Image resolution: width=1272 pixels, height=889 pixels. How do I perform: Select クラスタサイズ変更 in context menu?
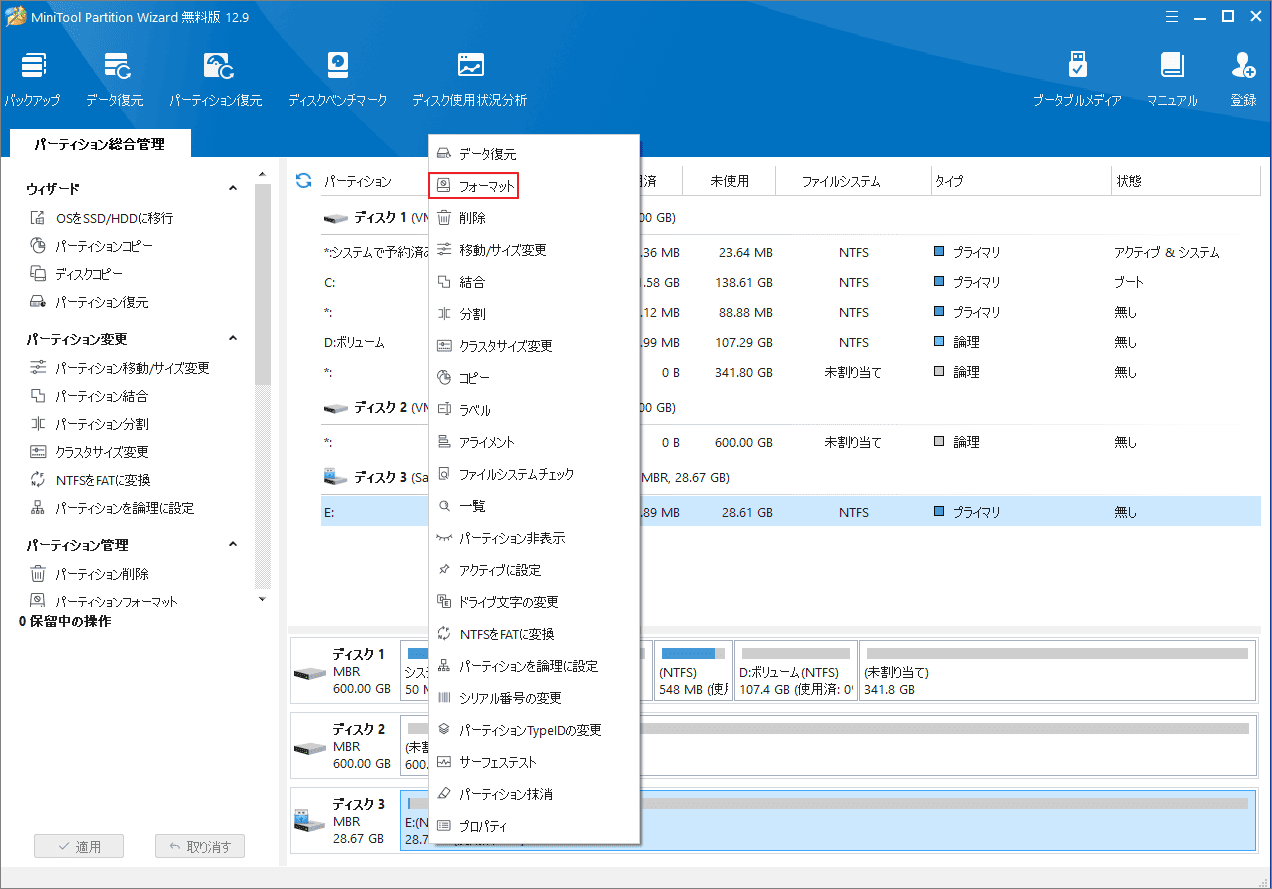(534, 346)
